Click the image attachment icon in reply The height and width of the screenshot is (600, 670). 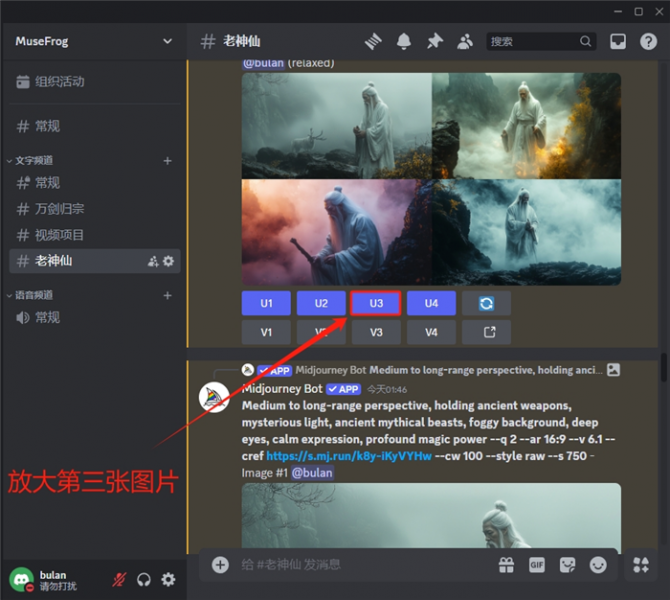coord(613,370)
